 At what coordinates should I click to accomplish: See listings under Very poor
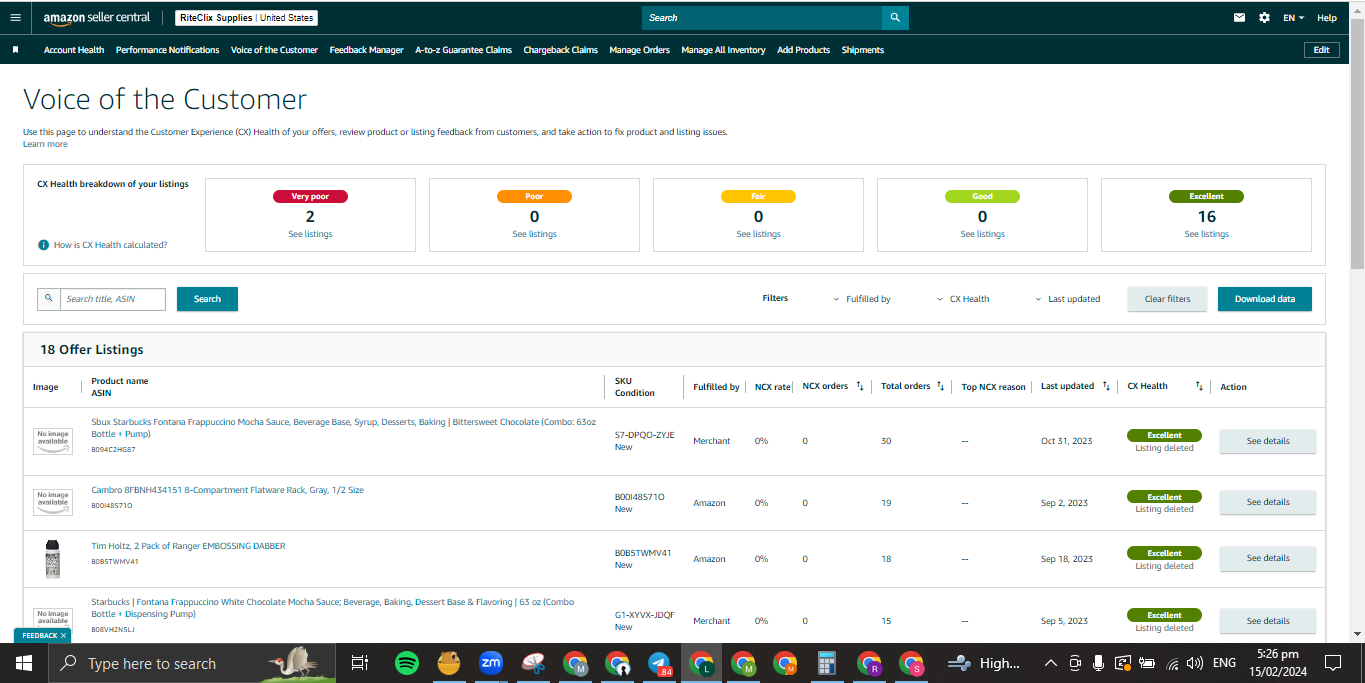310,234
